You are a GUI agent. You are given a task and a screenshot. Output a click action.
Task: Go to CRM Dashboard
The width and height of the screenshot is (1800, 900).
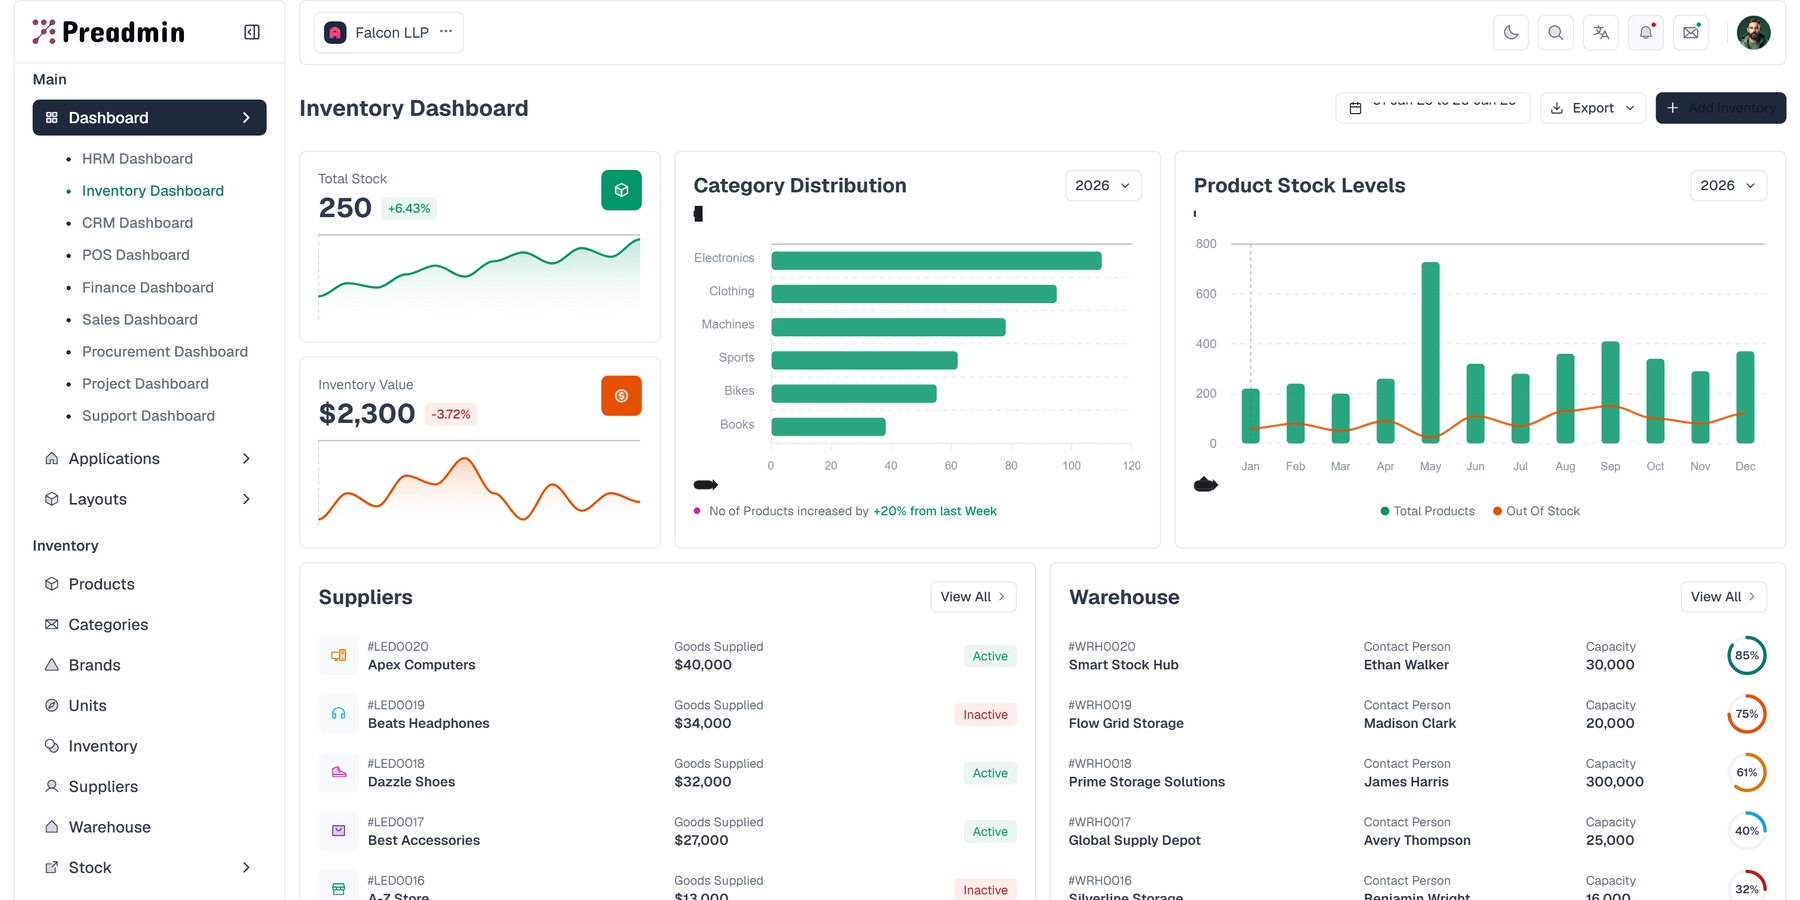[137, 223]
